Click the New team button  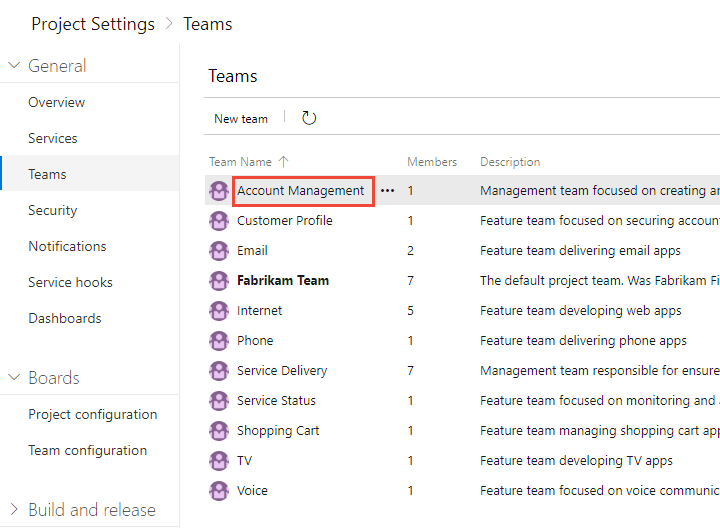[241, 118]
